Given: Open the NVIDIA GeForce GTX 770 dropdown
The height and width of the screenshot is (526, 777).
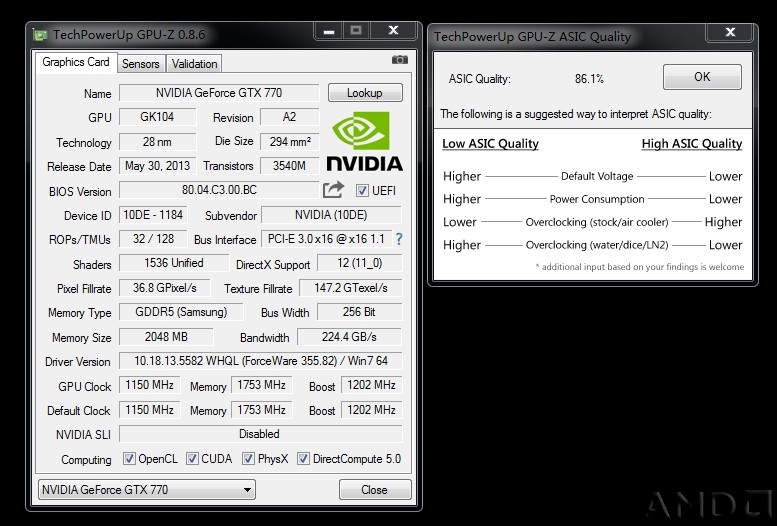Looking at the screenshot, I should 147,490.
